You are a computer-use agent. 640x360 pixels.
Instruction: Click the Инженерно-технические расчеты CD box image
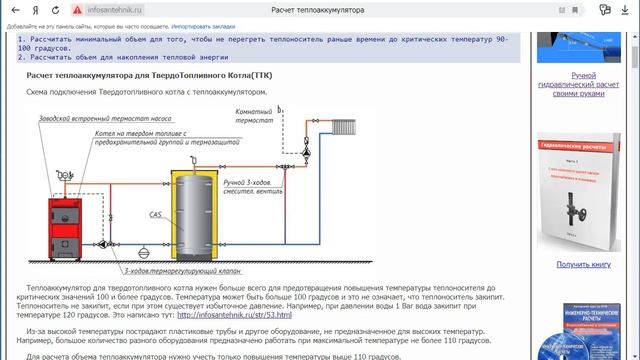point(579,331)
